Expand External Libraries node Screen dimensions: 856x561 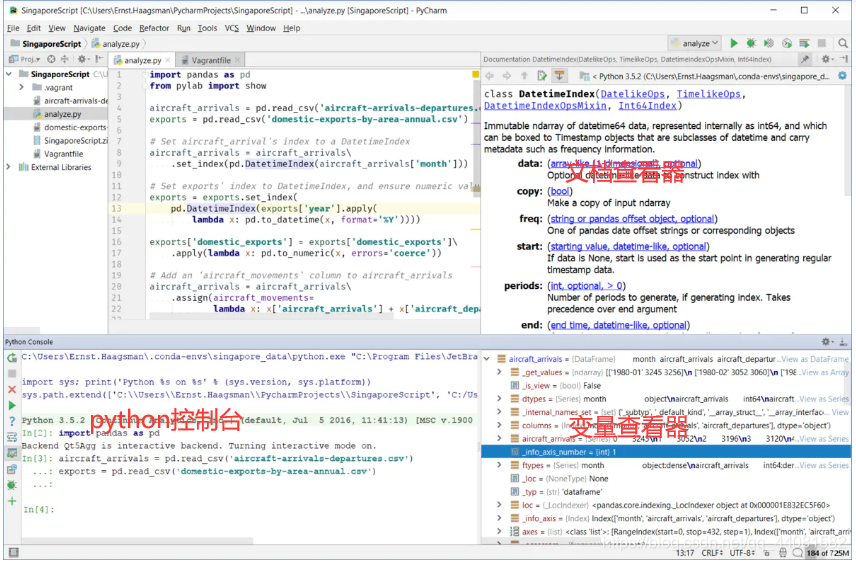click(9, 167)
